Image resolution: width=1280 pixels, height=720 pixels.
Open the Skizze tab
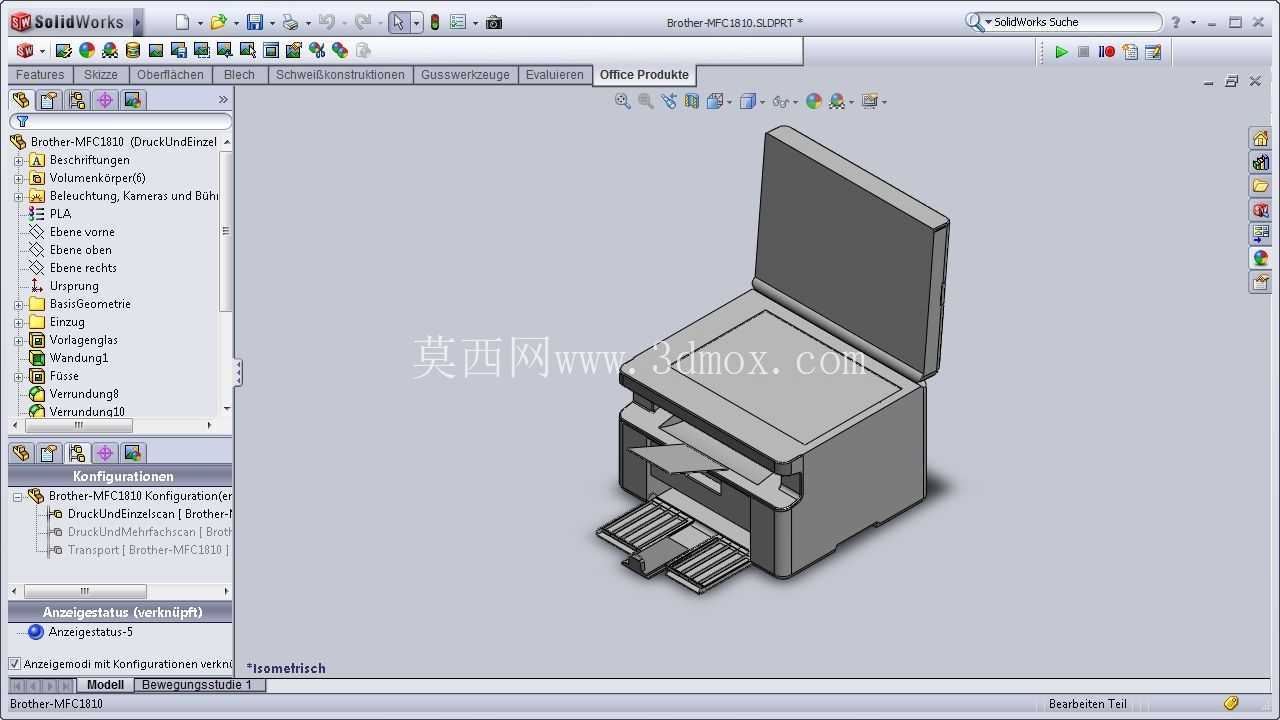[x=101, y=75]
